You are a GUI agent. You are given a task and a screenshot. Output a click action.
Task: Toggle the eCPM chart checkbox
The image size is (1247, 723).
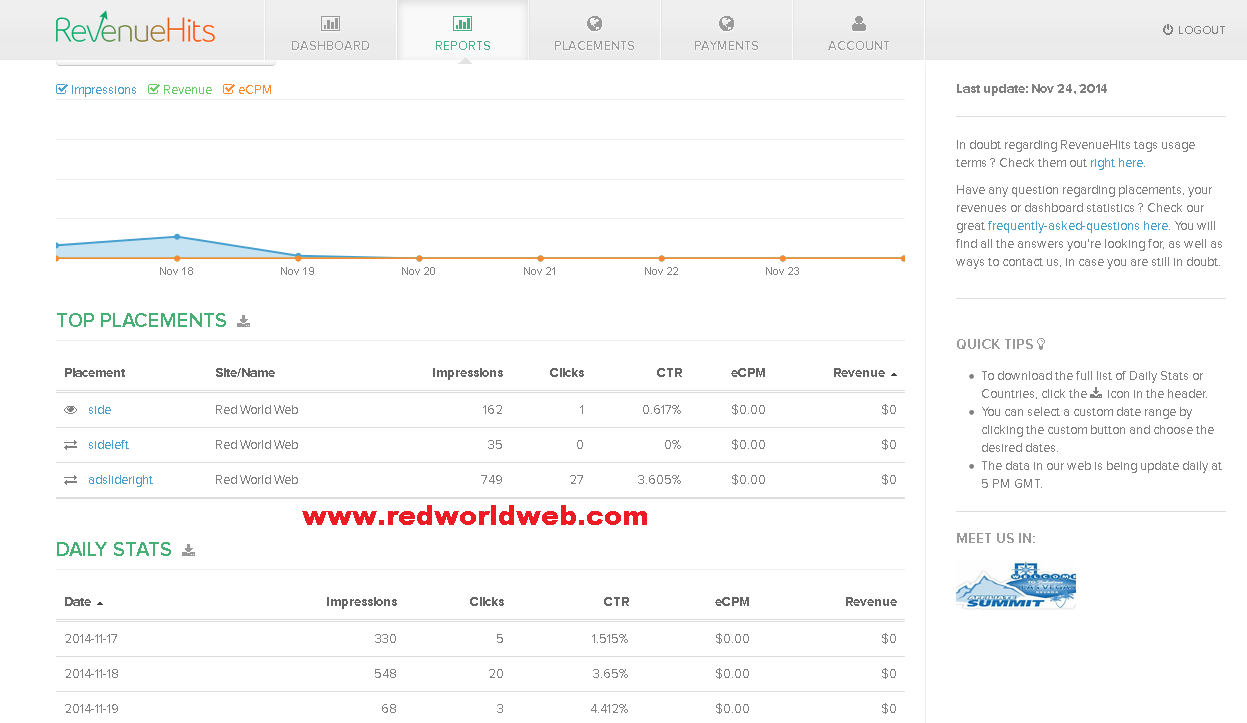tap(229, 89)
